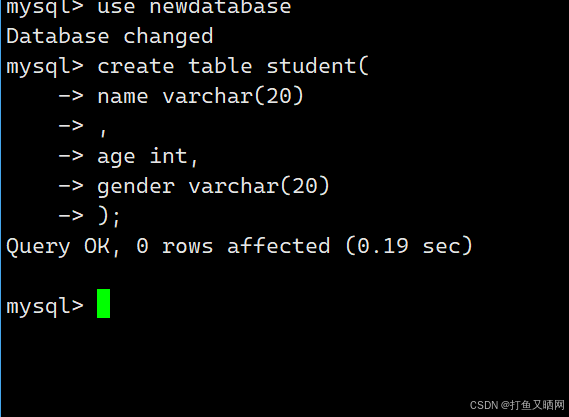This screenshot has width=569, height=417.
Task: Click the '->' arrow before 'name'
Action: tap(71, 96)
